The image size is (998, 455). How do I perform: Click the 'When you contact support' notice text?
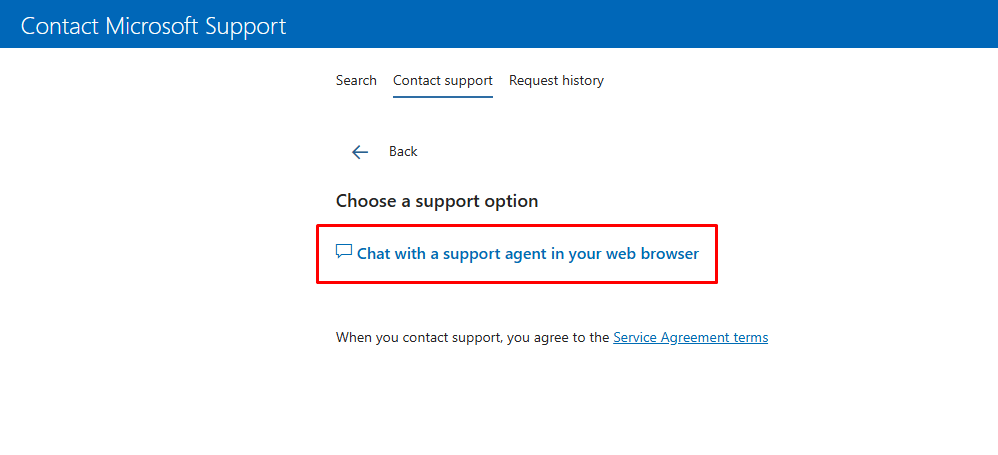pyautogui.click(x=473, y=337)
